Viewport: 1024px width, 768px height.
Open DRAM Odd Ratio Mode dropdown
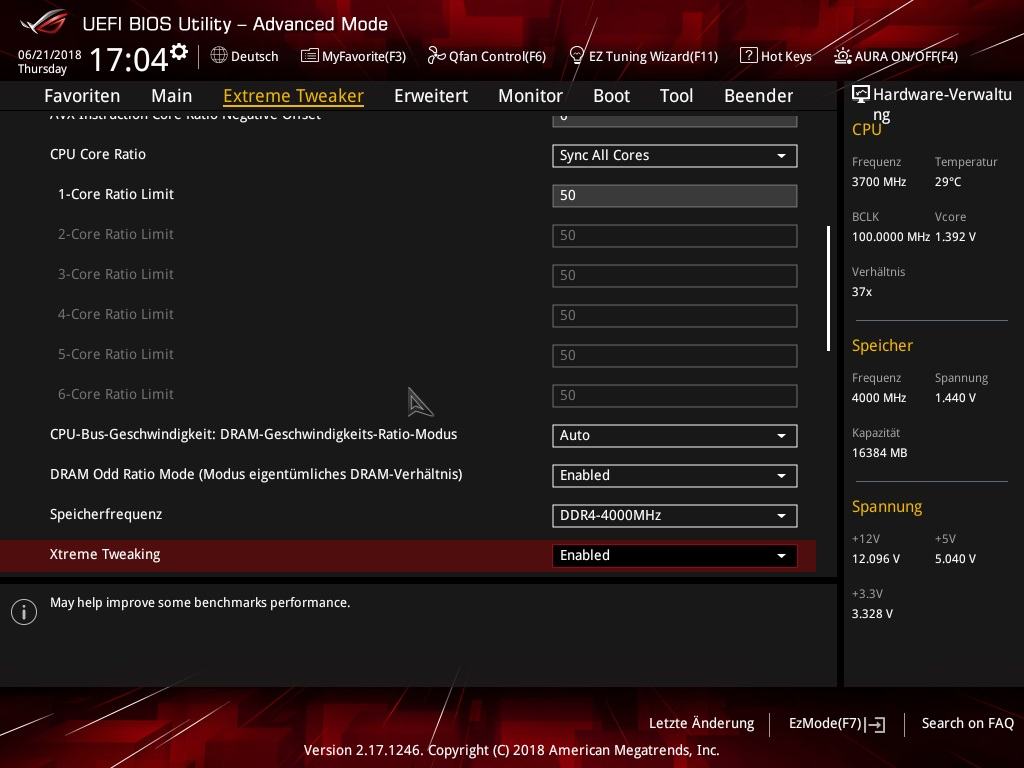pos(675,475)
